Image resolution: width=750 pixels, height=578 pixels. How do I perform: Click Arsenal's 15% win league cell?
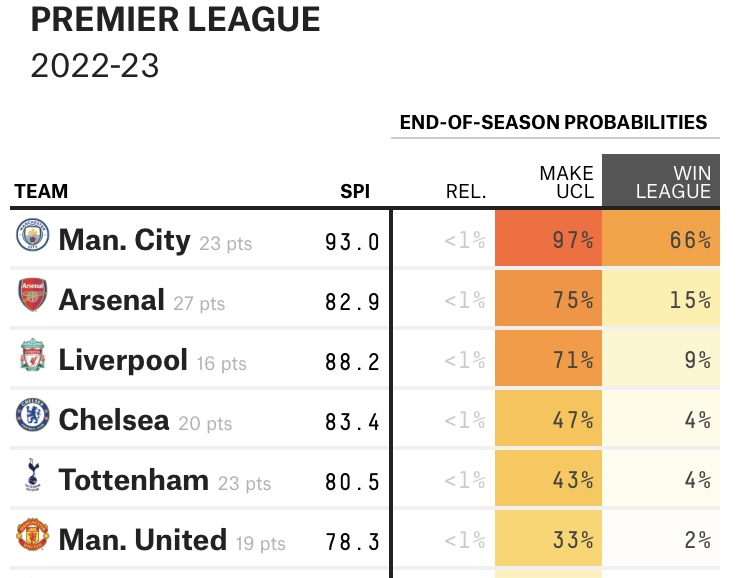pyautogui.click(x=661, y=300)
